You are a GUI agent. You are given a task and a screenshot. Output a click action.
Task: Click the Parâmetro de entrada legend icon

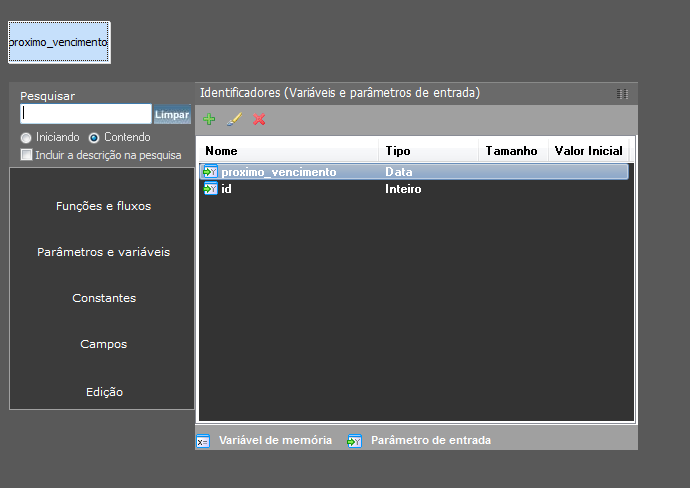(354, 441)
